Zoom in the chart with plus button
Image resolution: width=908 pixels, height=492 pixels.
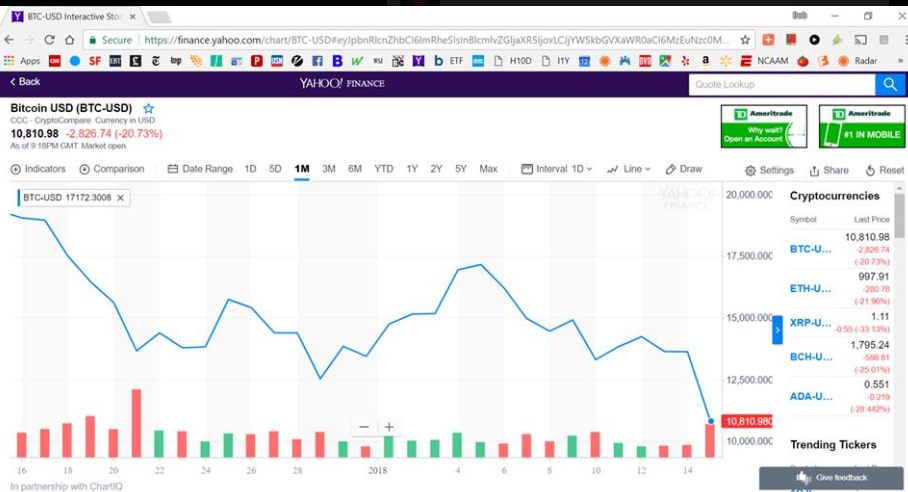click(x=389, y=427)
